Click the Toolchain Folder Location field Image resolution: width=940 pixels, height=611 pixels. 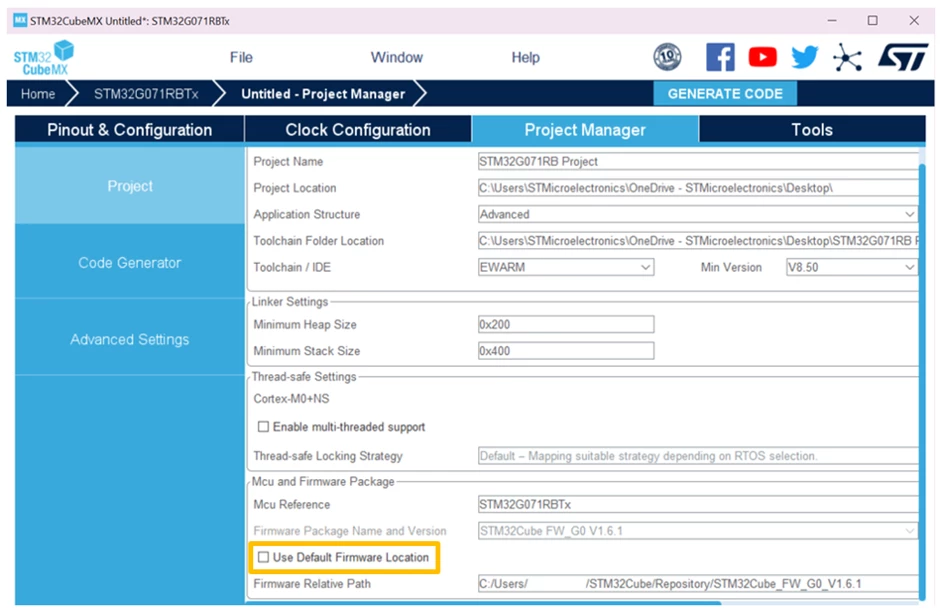(x=698, y=240)
